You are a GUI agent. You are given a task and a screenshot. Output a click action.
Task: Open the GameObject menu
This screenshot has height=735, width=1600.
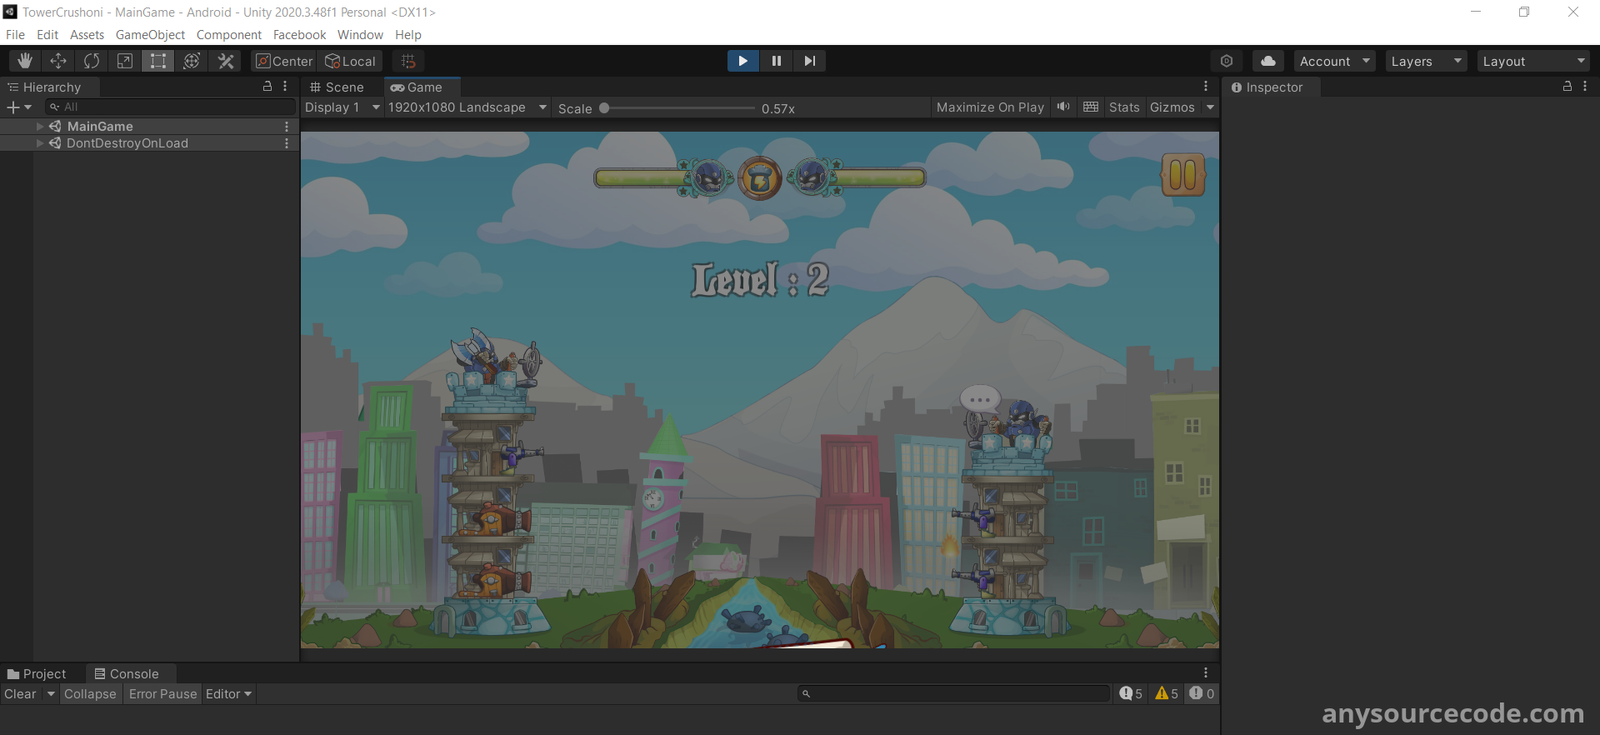coord(150,35)
